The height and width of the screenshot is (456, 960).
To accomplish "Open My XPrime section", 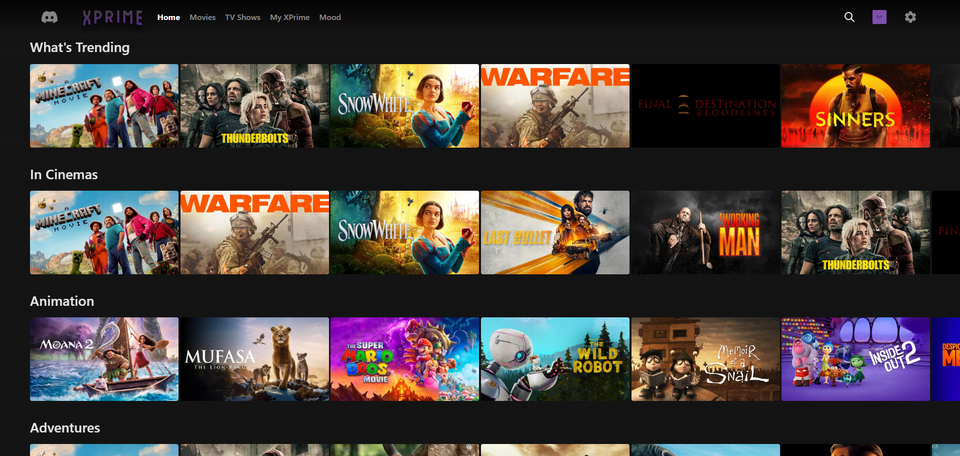I will 290,17.
